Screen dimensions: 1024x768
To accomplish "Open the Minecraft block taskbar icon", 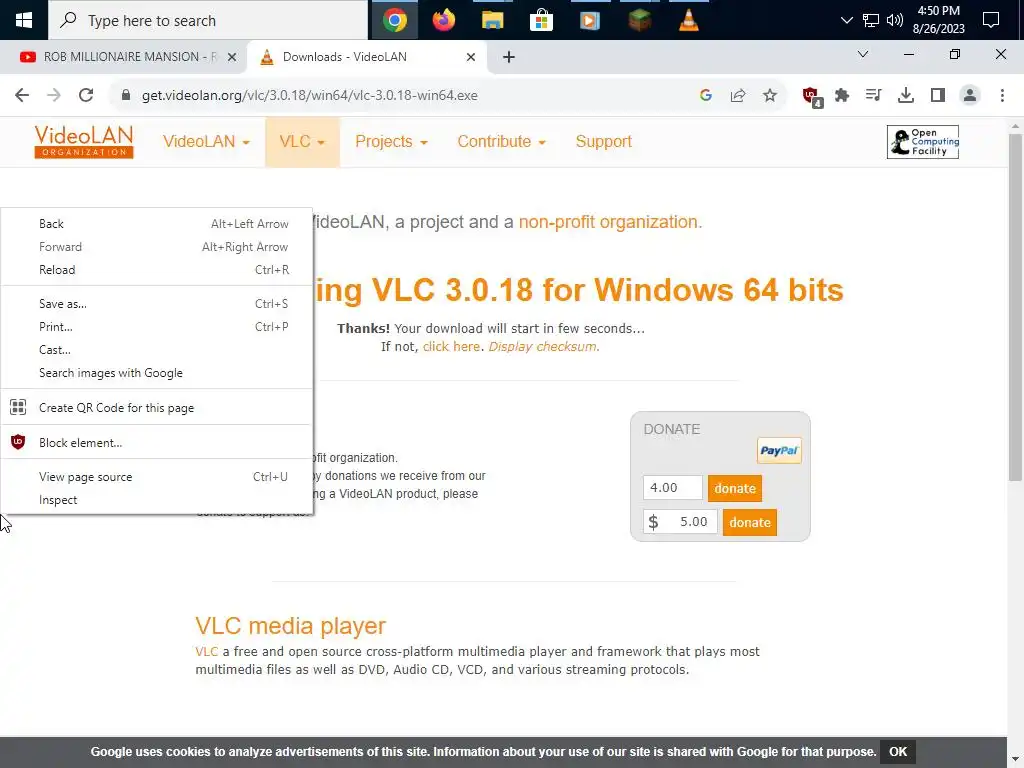I will [639, 20].
